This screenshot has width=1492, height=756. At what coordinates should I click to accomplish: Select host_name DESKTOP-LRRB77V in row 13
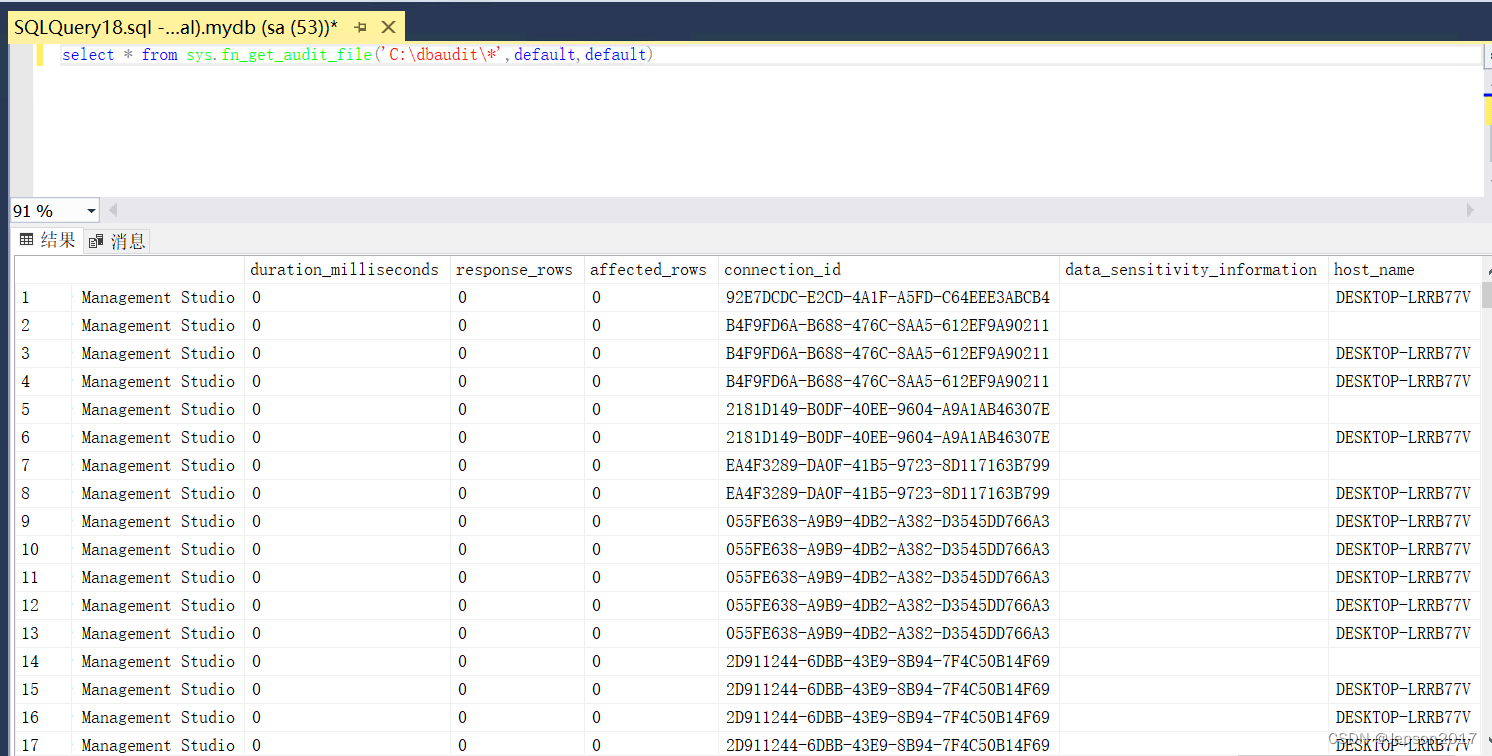click(x=1404, y=634)
